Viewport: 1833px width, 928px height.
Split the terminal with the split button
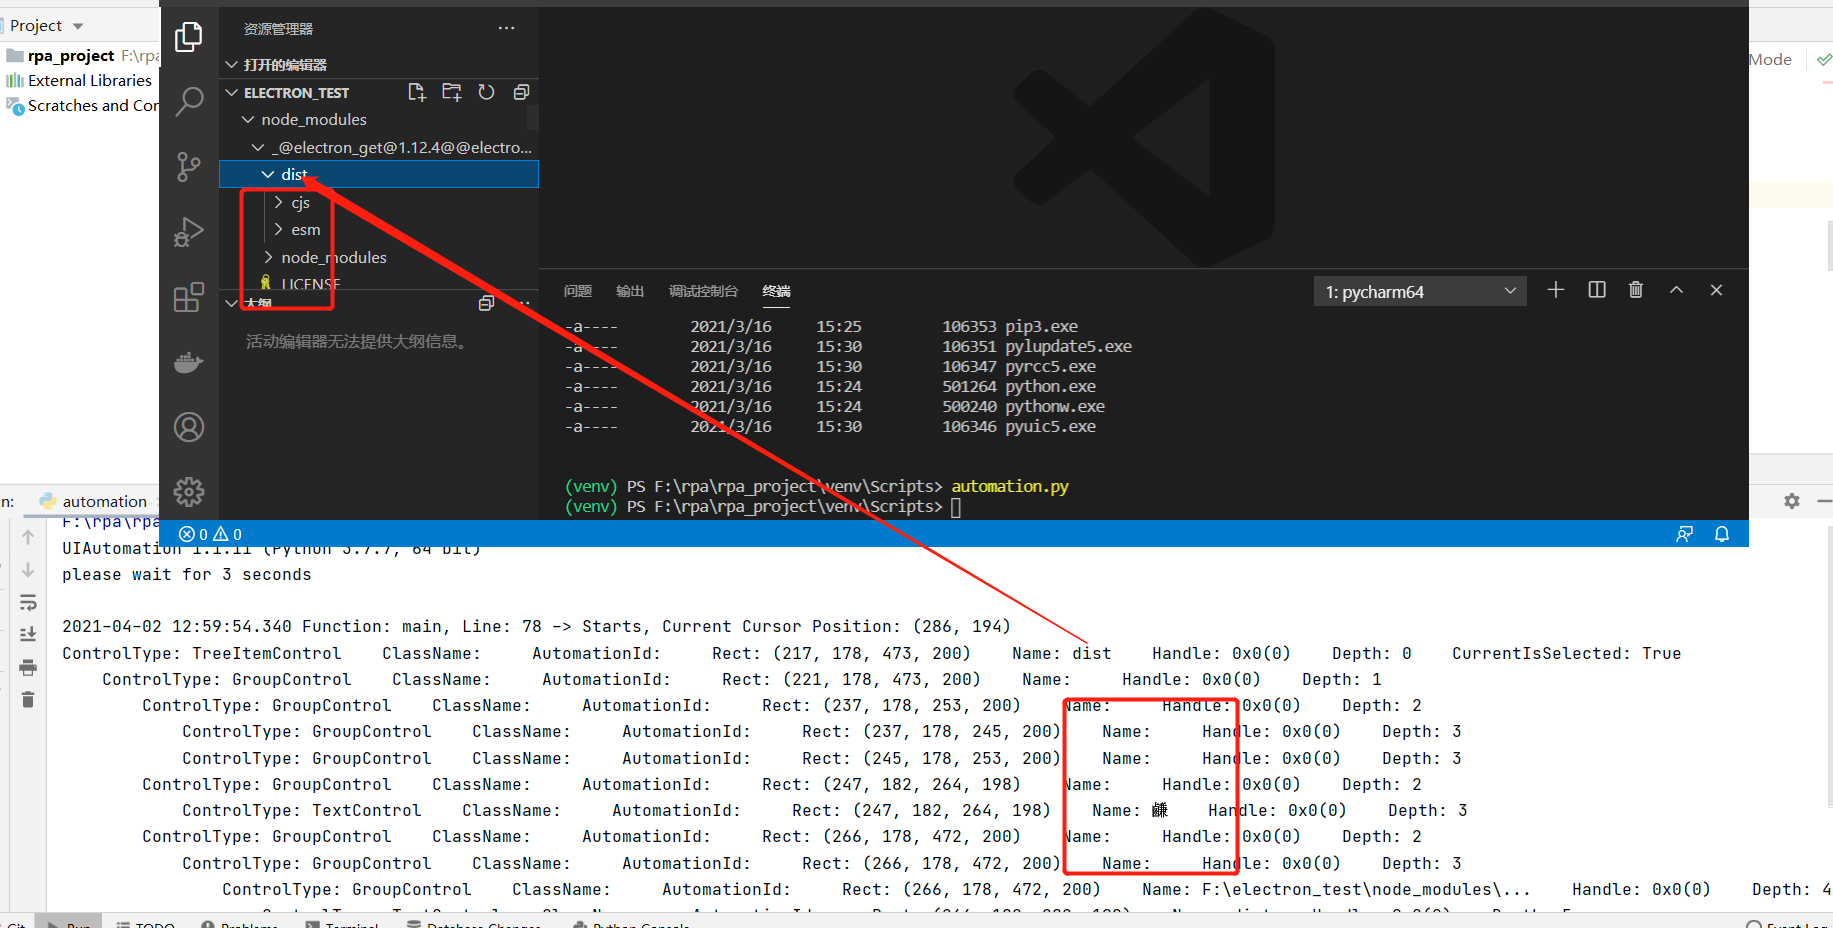pos(1596,290)
